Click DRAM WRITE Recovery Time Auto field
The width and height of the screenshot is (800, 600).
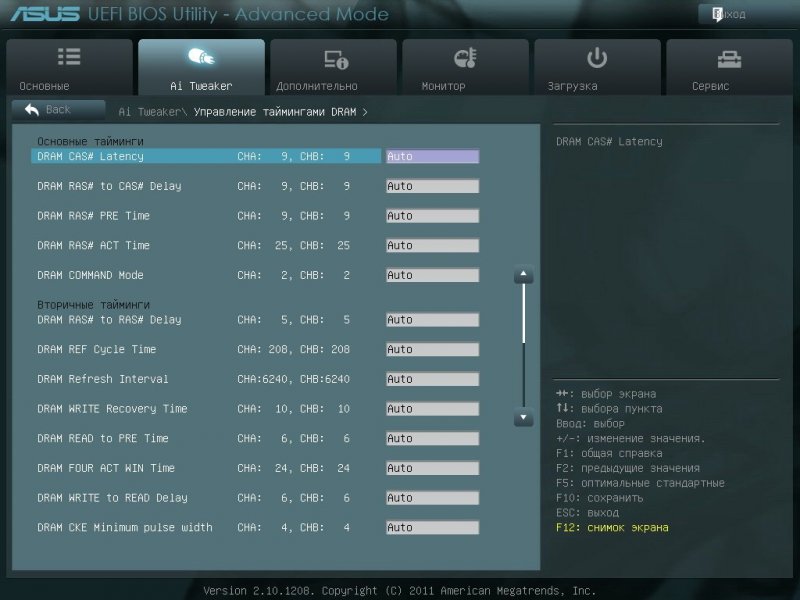pos(432,409)
